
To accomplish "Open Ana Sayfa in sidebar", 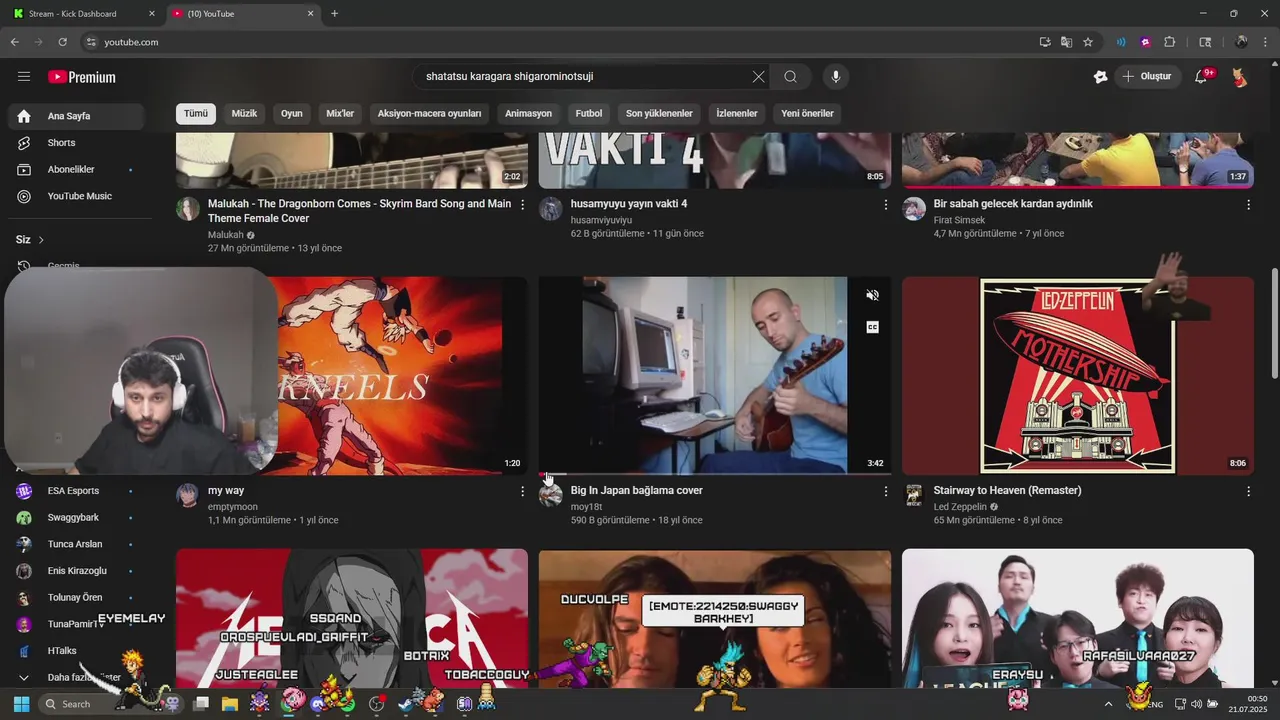I will tap(75, 116).
